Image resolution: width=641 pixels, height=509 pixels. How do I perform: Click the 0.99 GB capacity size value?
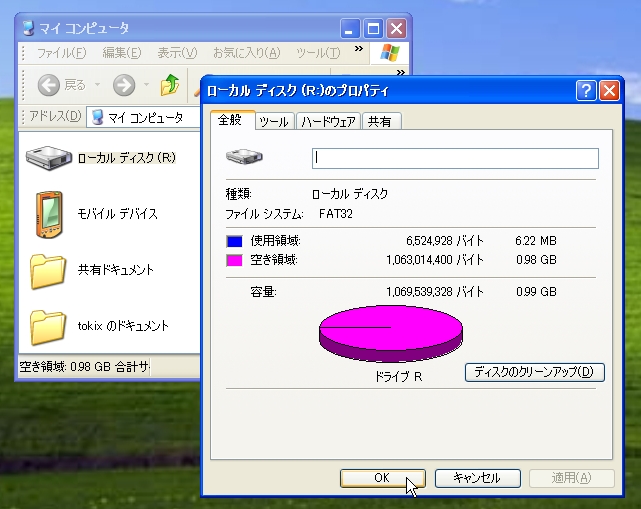tap(536, 291)
